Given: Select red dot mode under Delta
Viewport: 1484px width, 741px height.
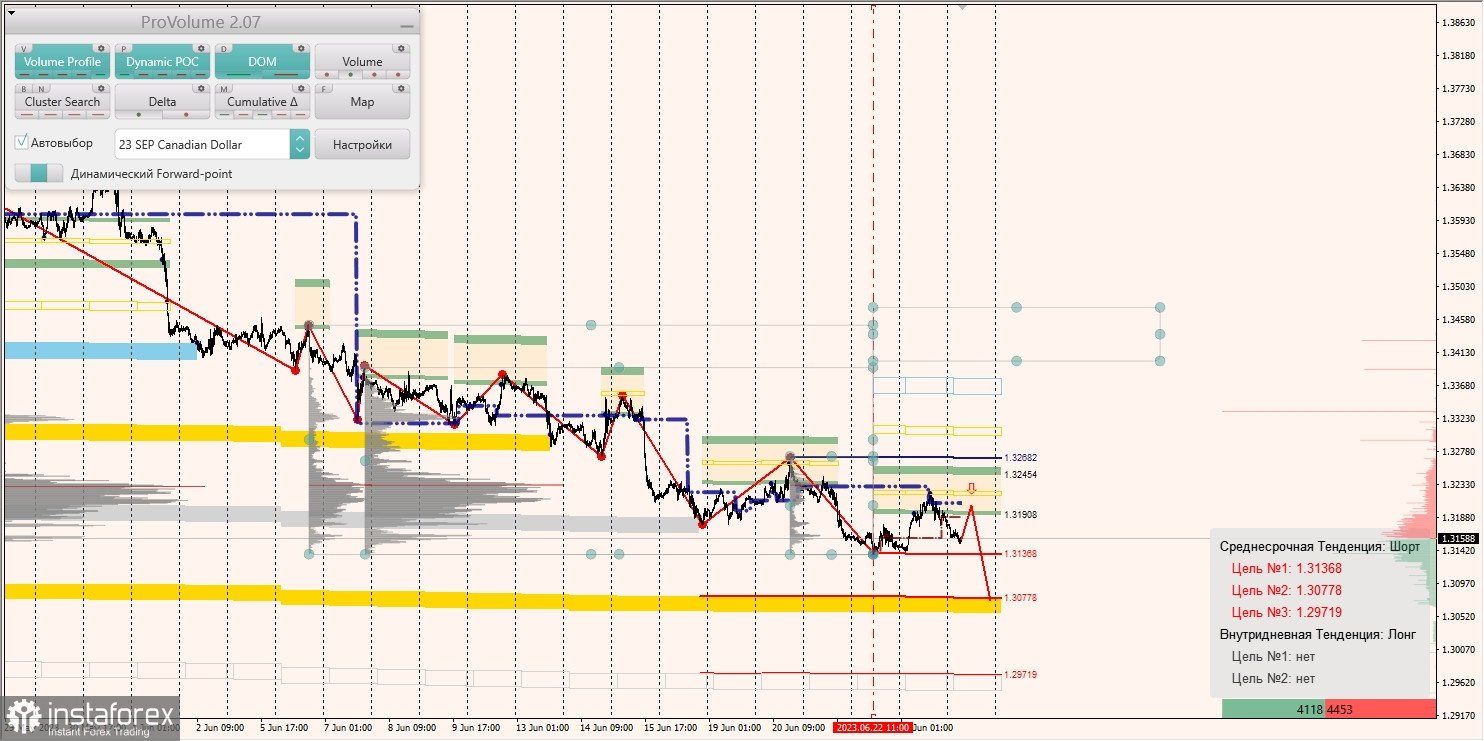Looking at the screenshot, I should (187, 114).
